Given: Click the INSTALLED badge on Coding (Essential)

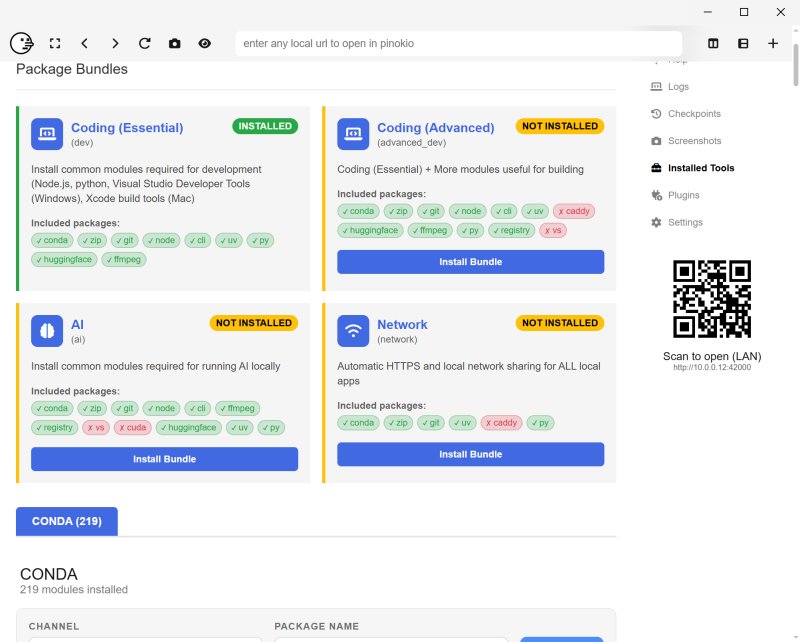Looking at the screenshot, I should (x=265, y=126).
